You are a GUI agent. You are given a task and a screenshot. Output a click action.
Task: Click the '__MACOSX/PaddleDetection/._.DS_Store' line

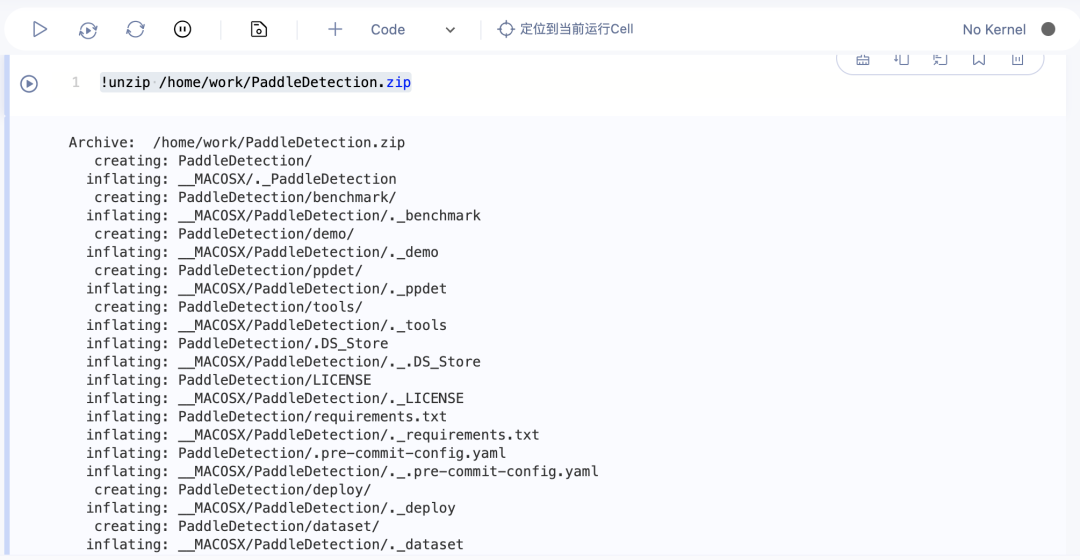(283, 362)
